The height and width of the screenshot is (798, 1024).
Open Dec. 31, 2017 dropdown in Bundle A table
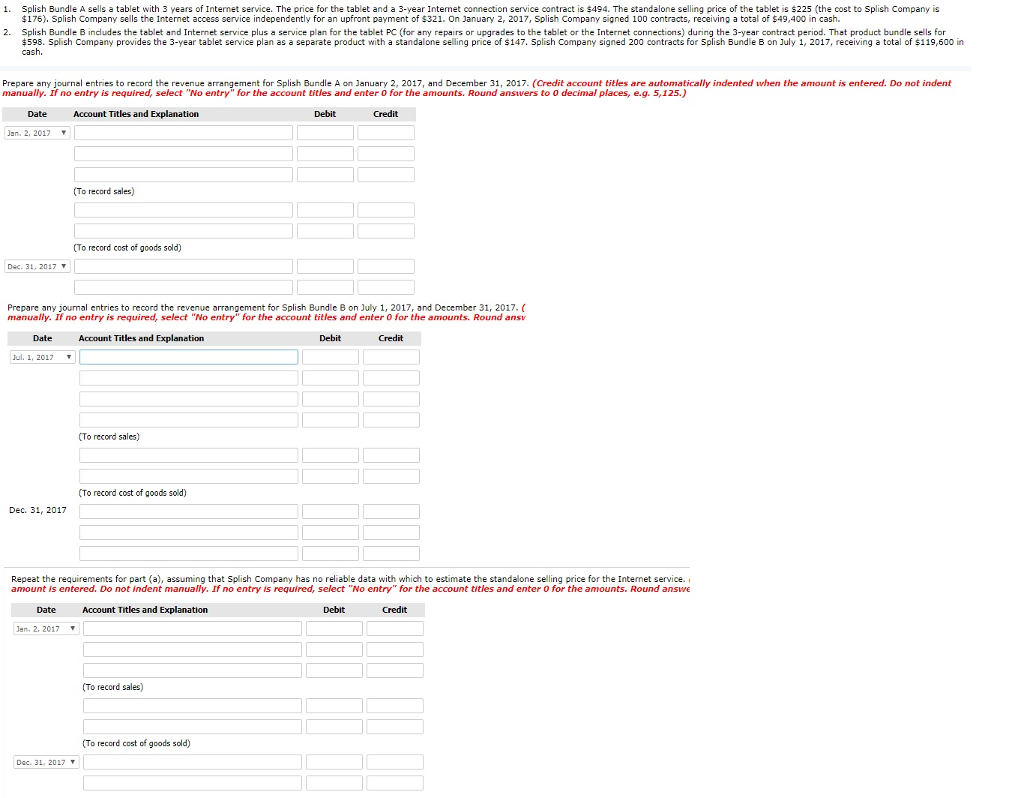tap(37, 266)
